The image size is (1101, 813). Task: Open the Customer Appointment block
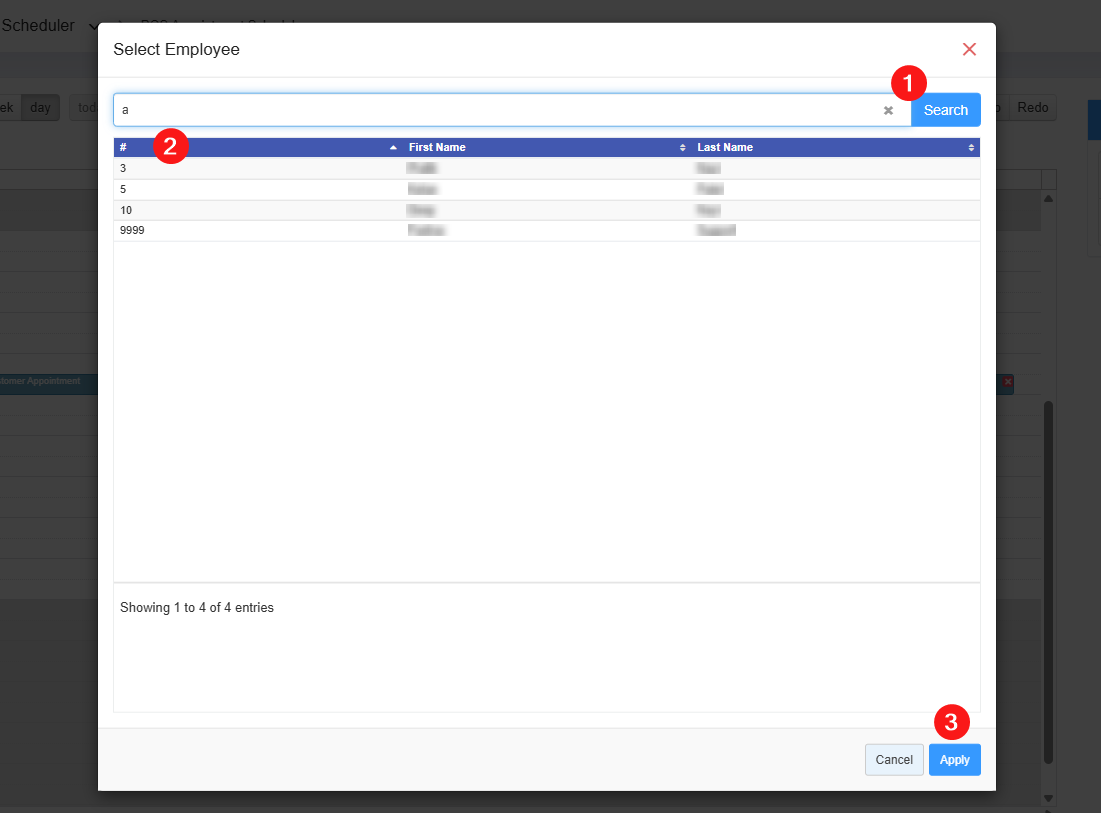tap(45, 382)
